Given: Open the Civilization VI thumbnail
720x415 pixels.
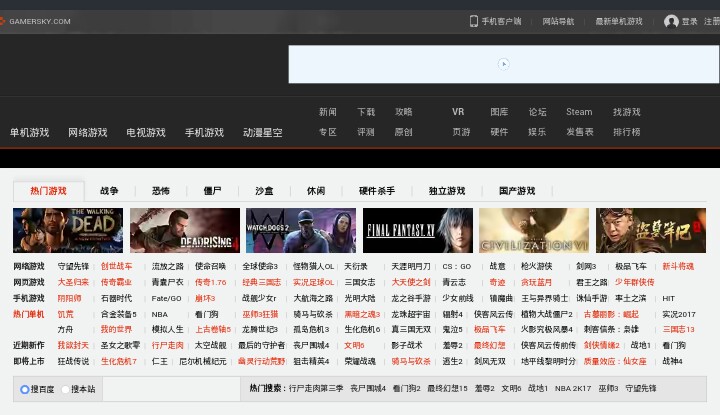Looking at the screenshot, I should coord(534,230).
